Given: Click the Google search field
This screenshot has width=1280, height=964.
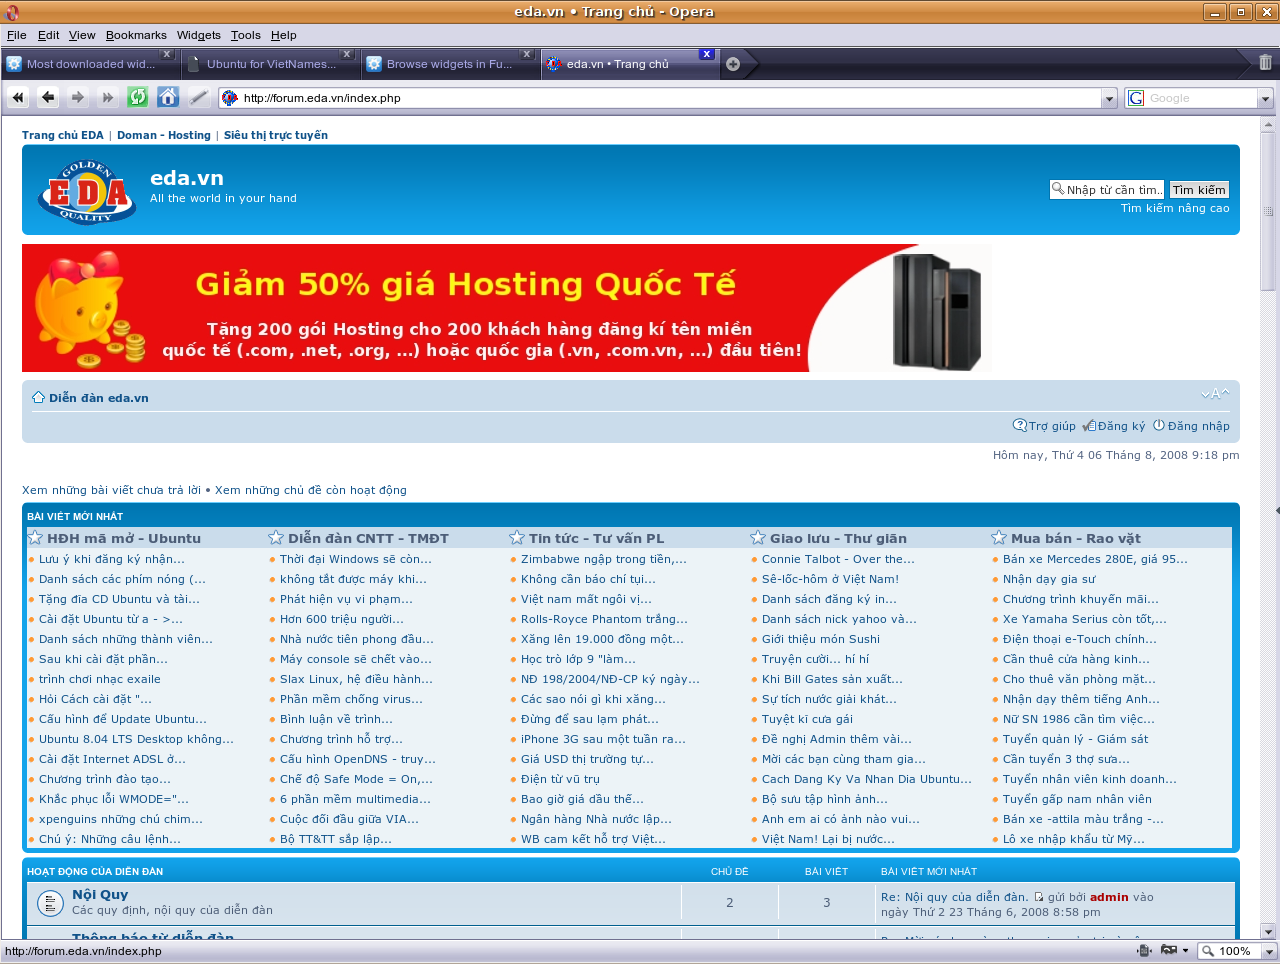Looking at the screenshot, I should 1201,98.
